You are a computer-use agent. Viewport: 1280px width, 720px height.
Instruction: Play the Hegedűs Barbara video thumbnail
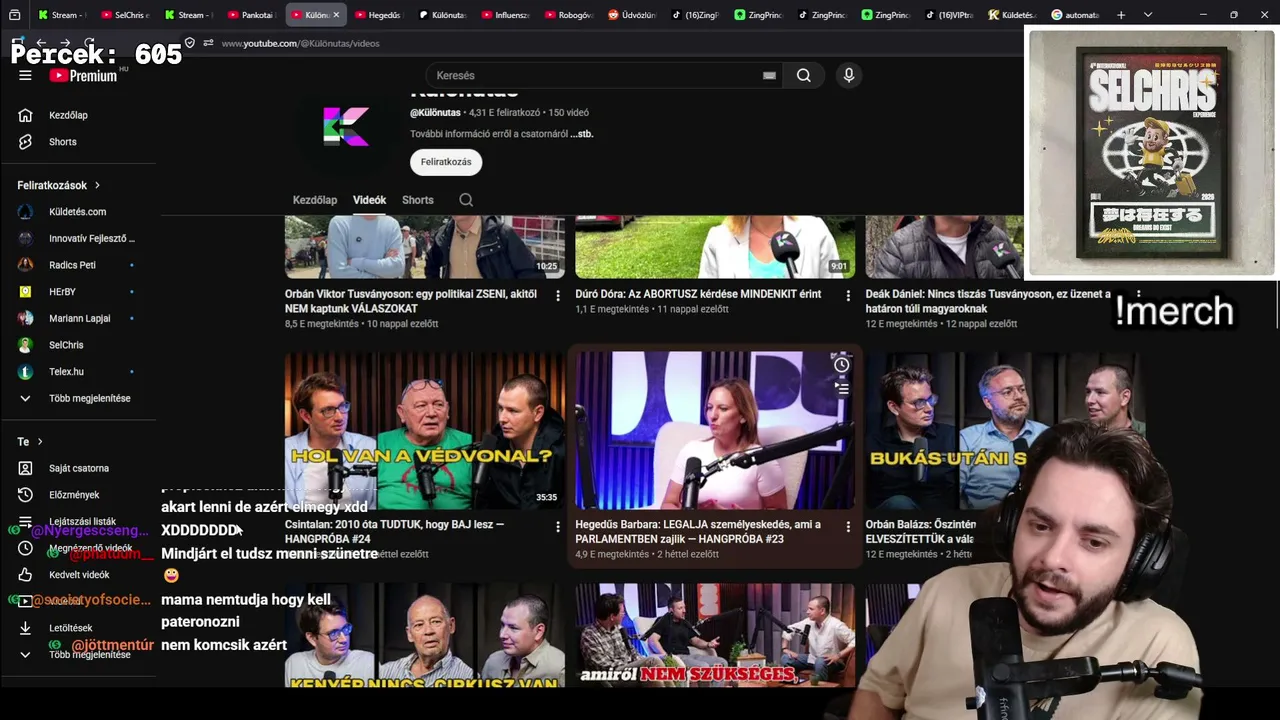pyautogui.click(x=715, y=431)
